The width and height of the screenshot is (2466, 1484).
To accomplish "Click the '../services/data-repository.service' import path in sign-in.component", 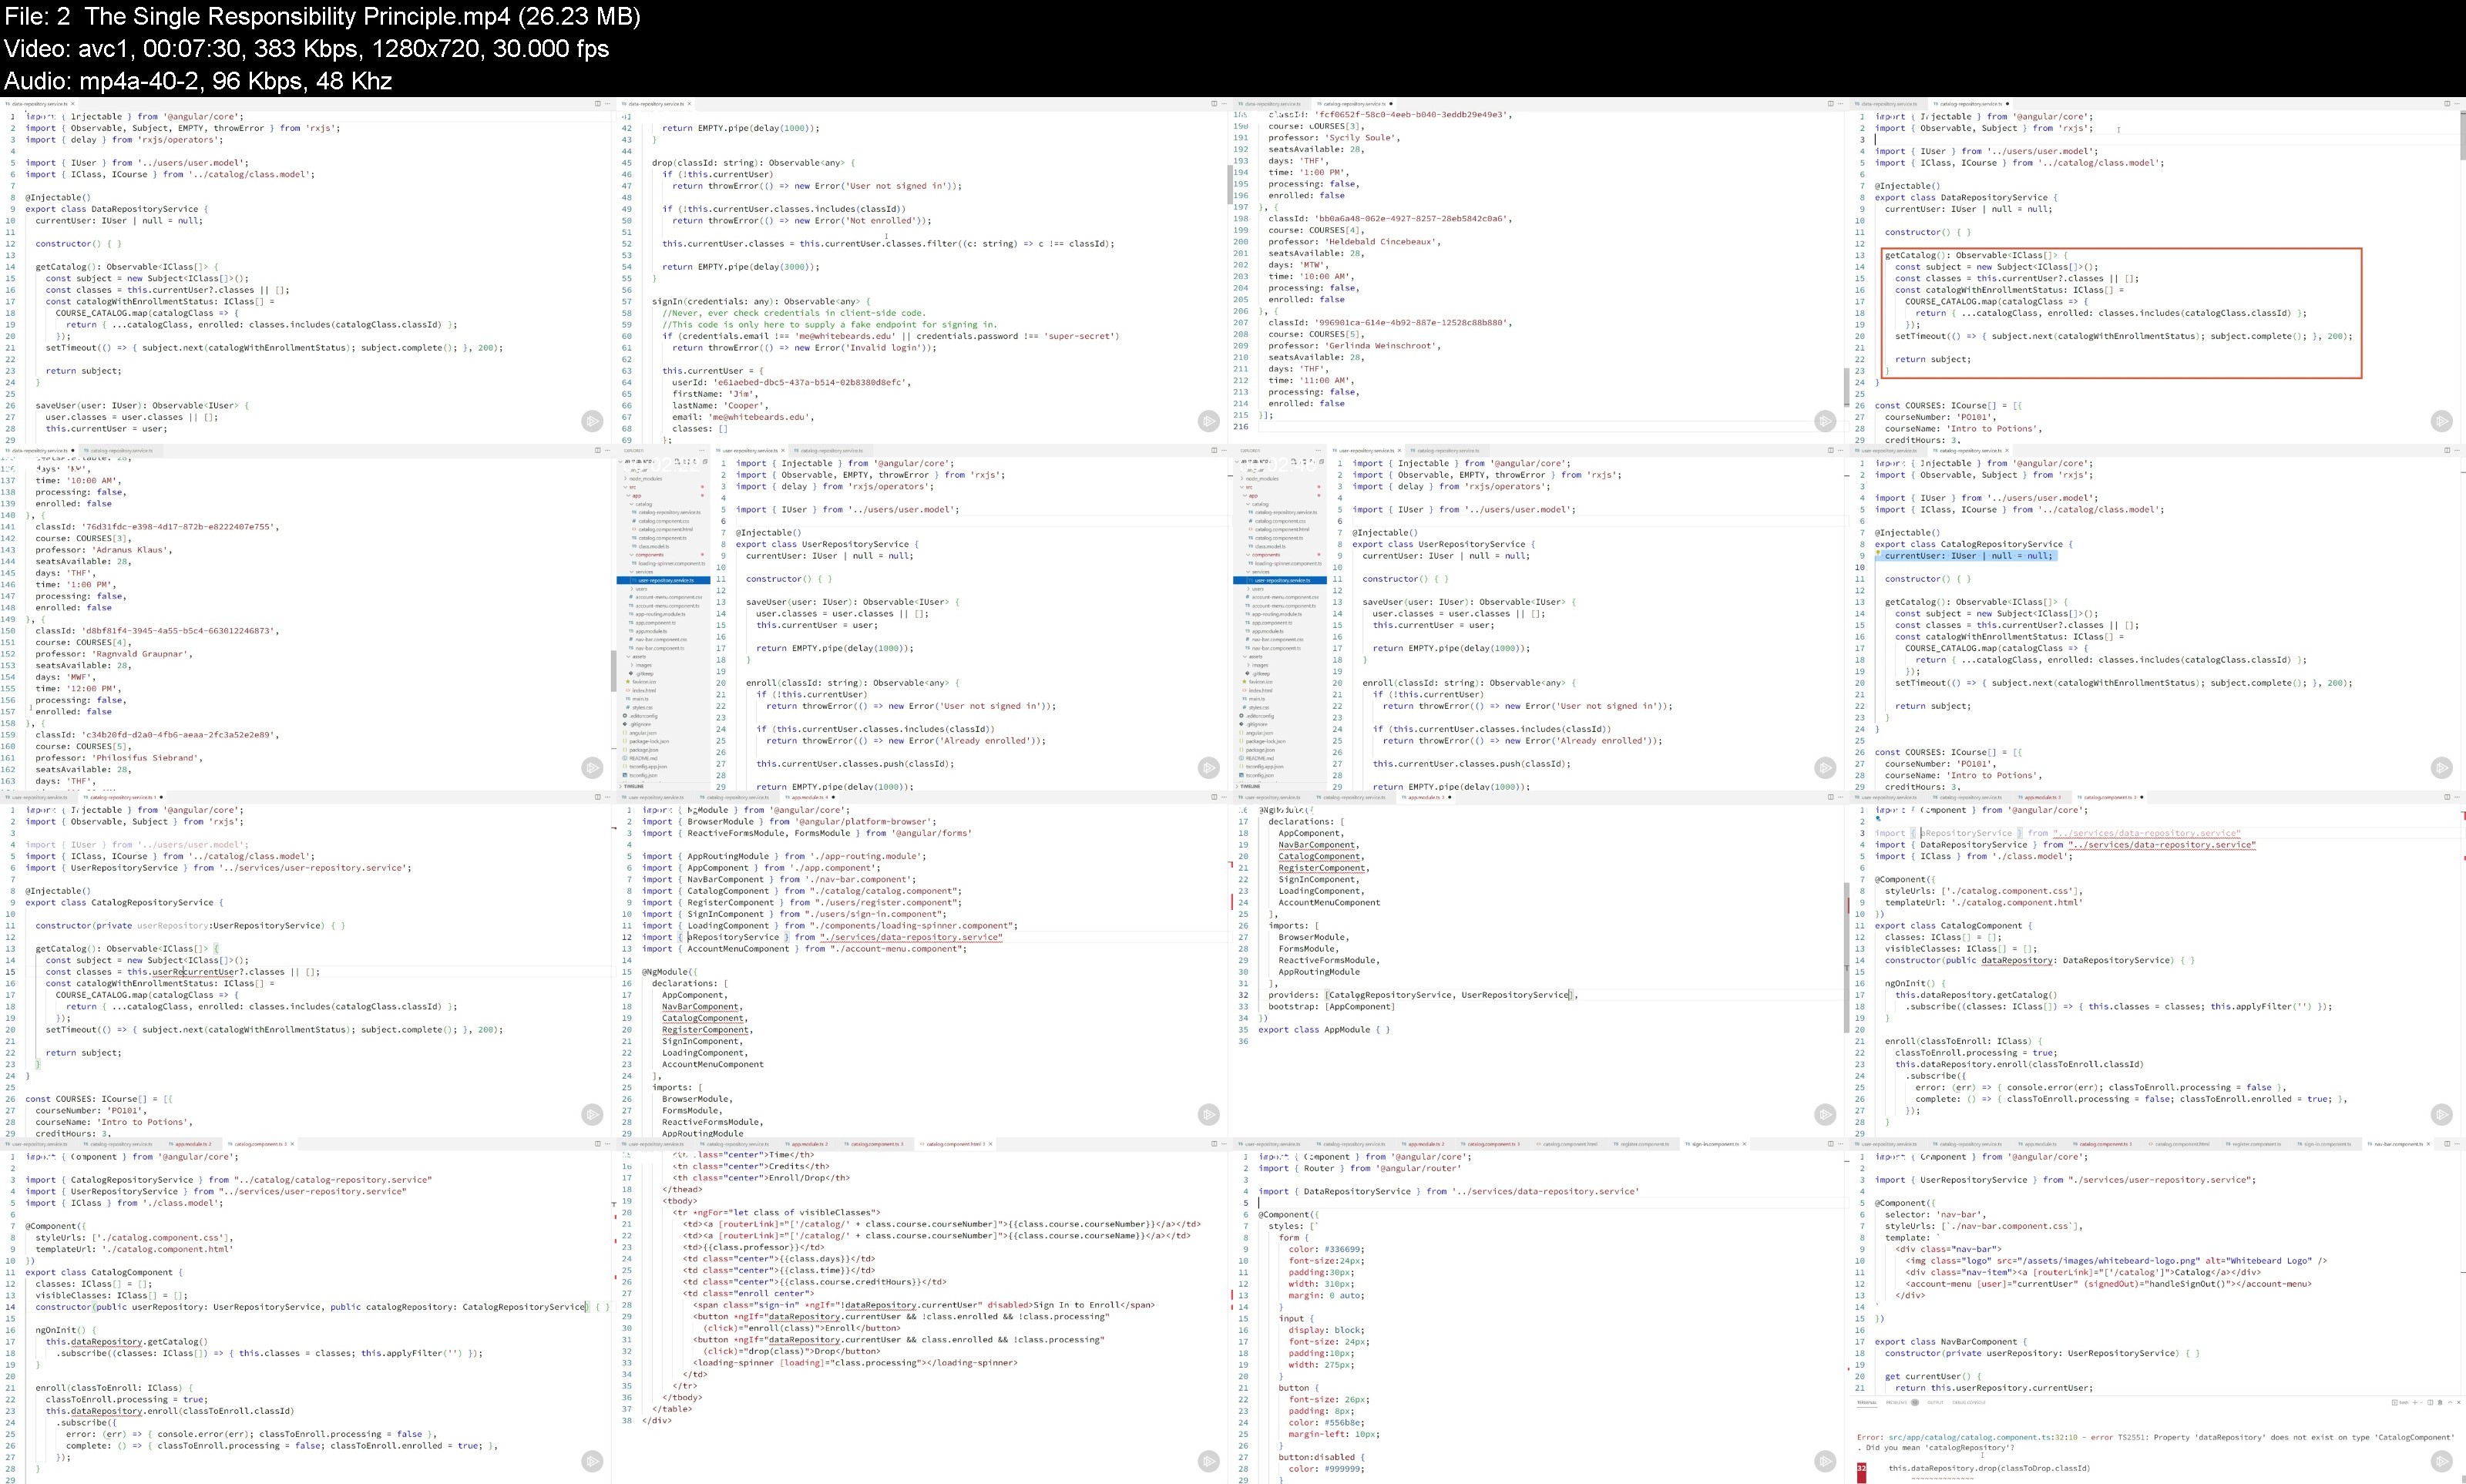I will click(x=1545, y=1191).
